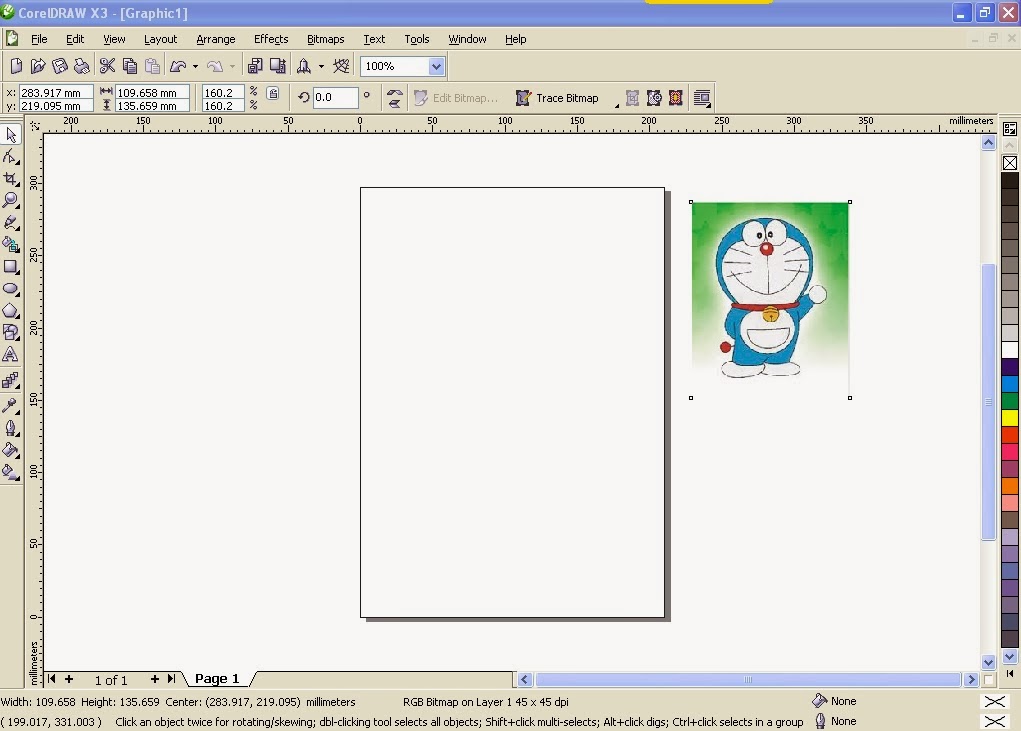Click the x position field

coord(56,92)
